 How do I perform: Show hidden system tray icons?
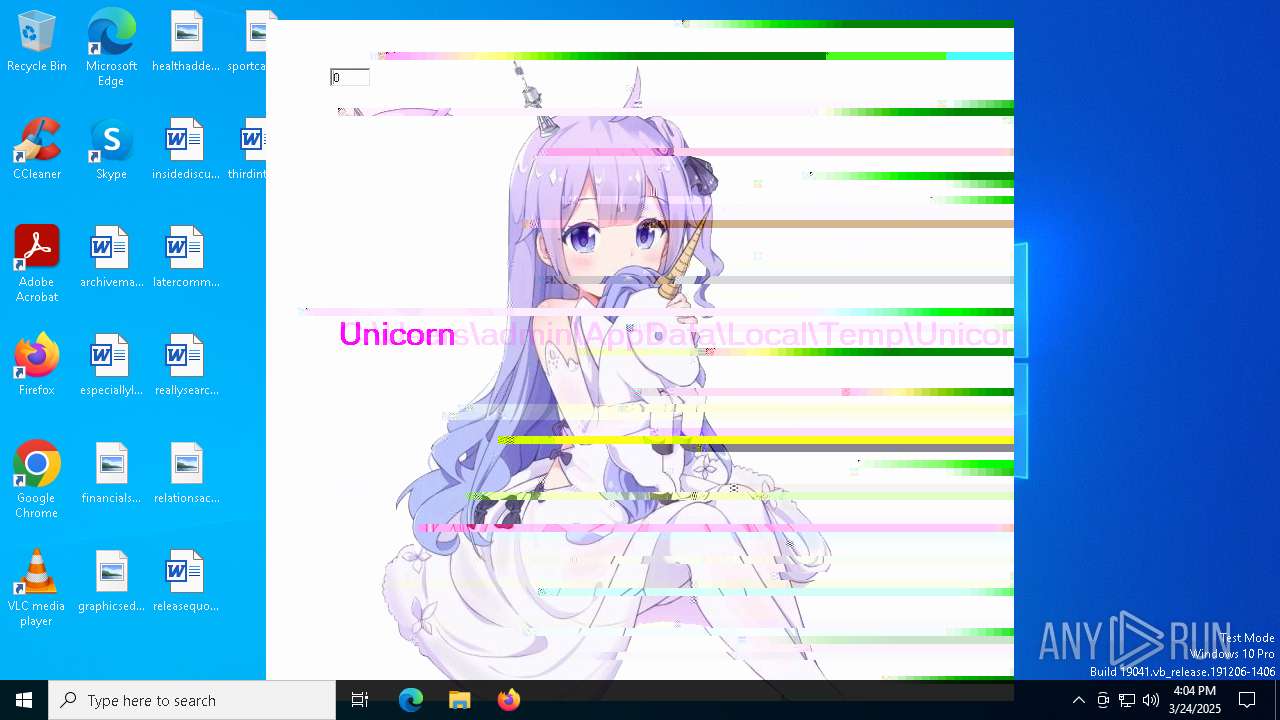click(1078, 700)
